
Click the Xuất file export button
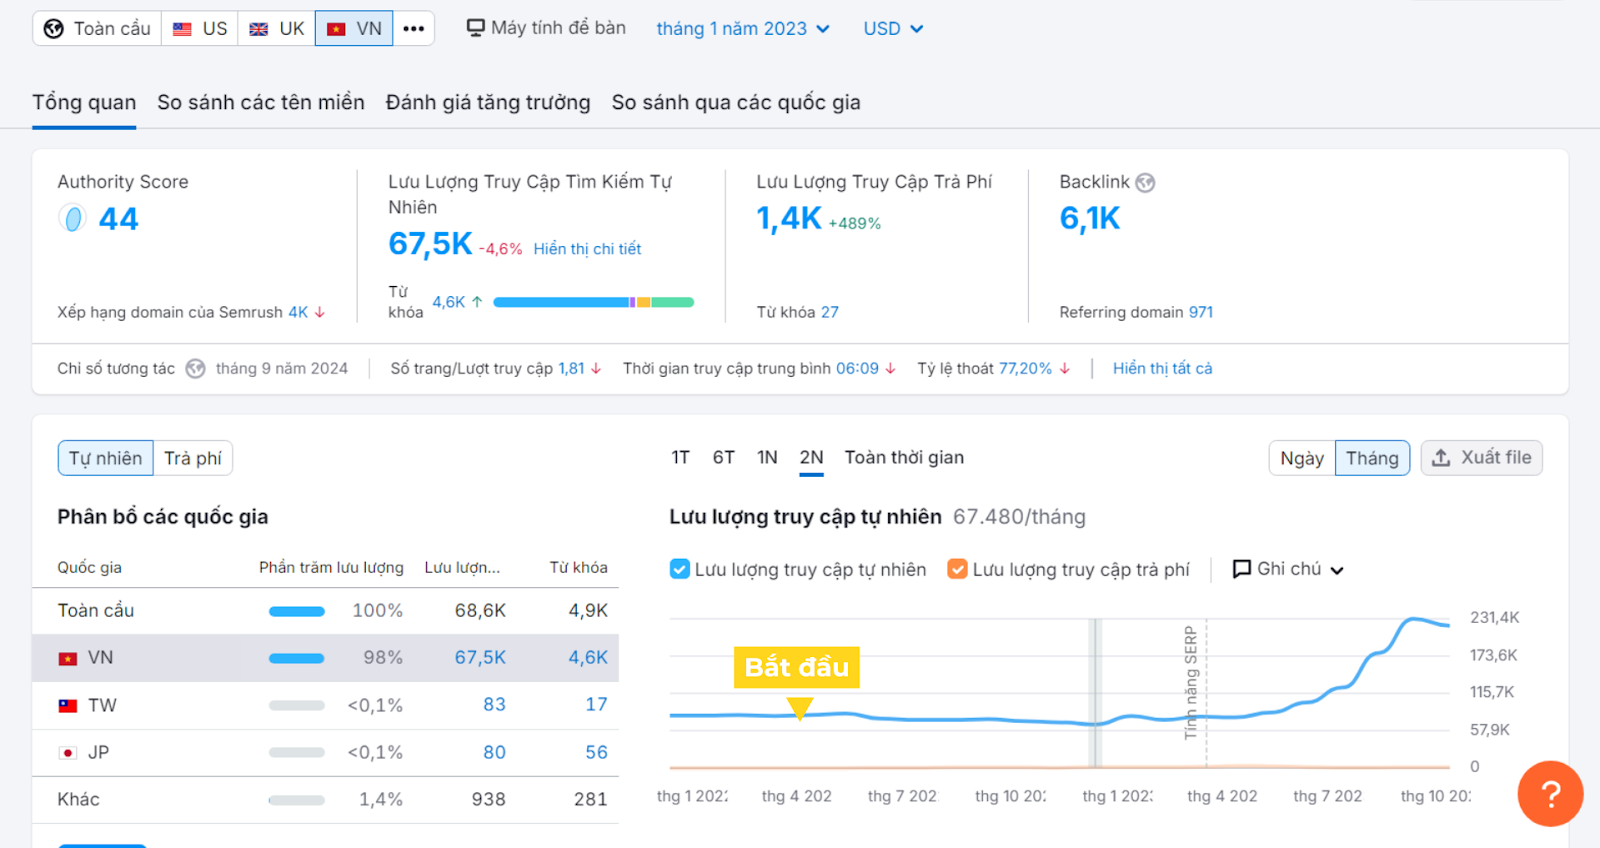click(1481, 458)
